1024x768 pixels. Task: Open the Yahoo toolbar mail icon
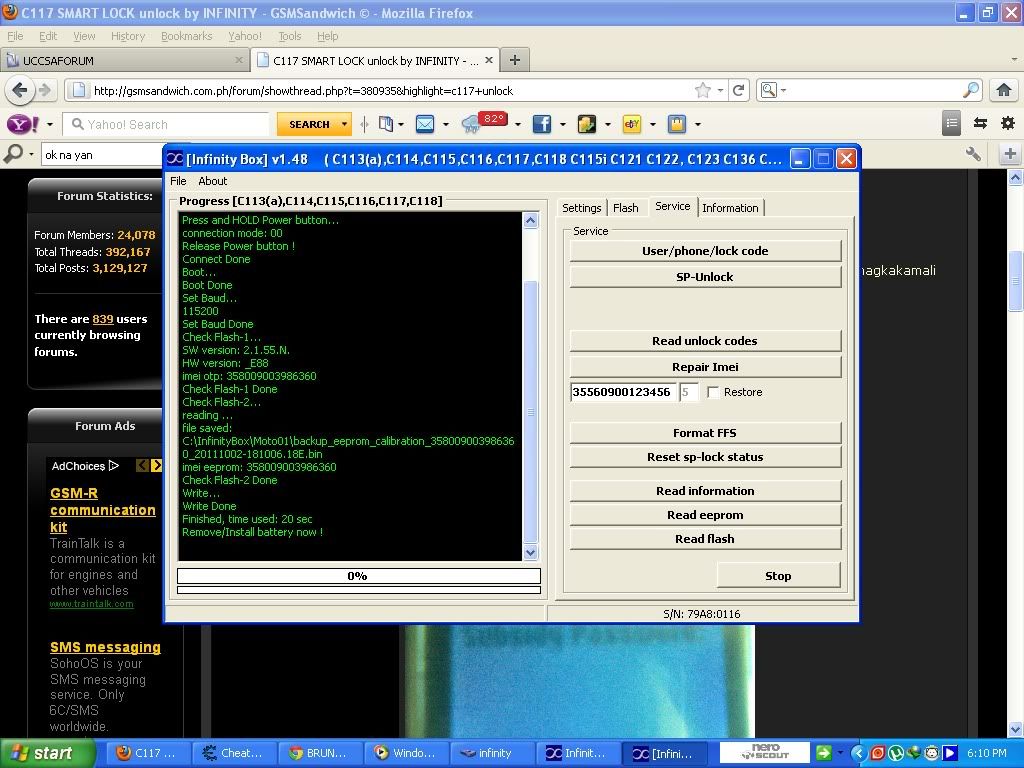[425, 124]
